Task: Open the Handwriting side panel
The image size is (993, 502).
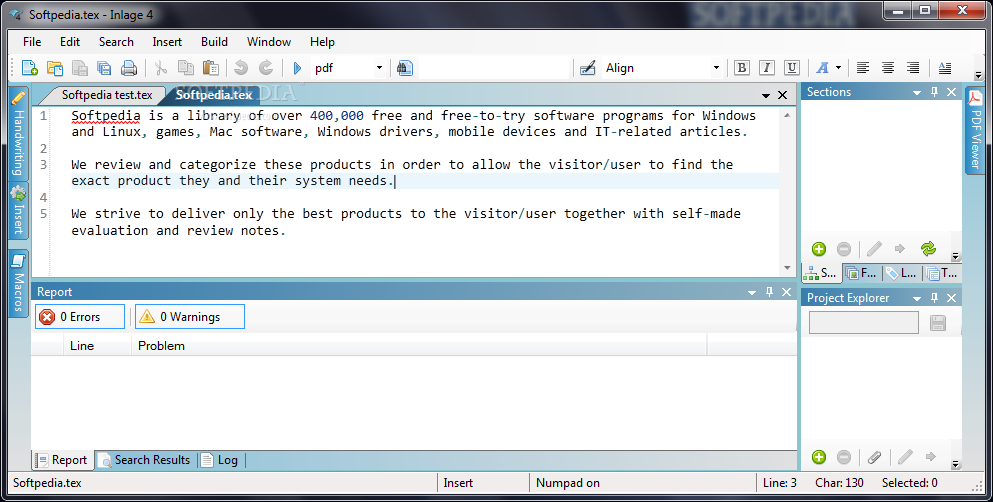Action: click(18, 134)
